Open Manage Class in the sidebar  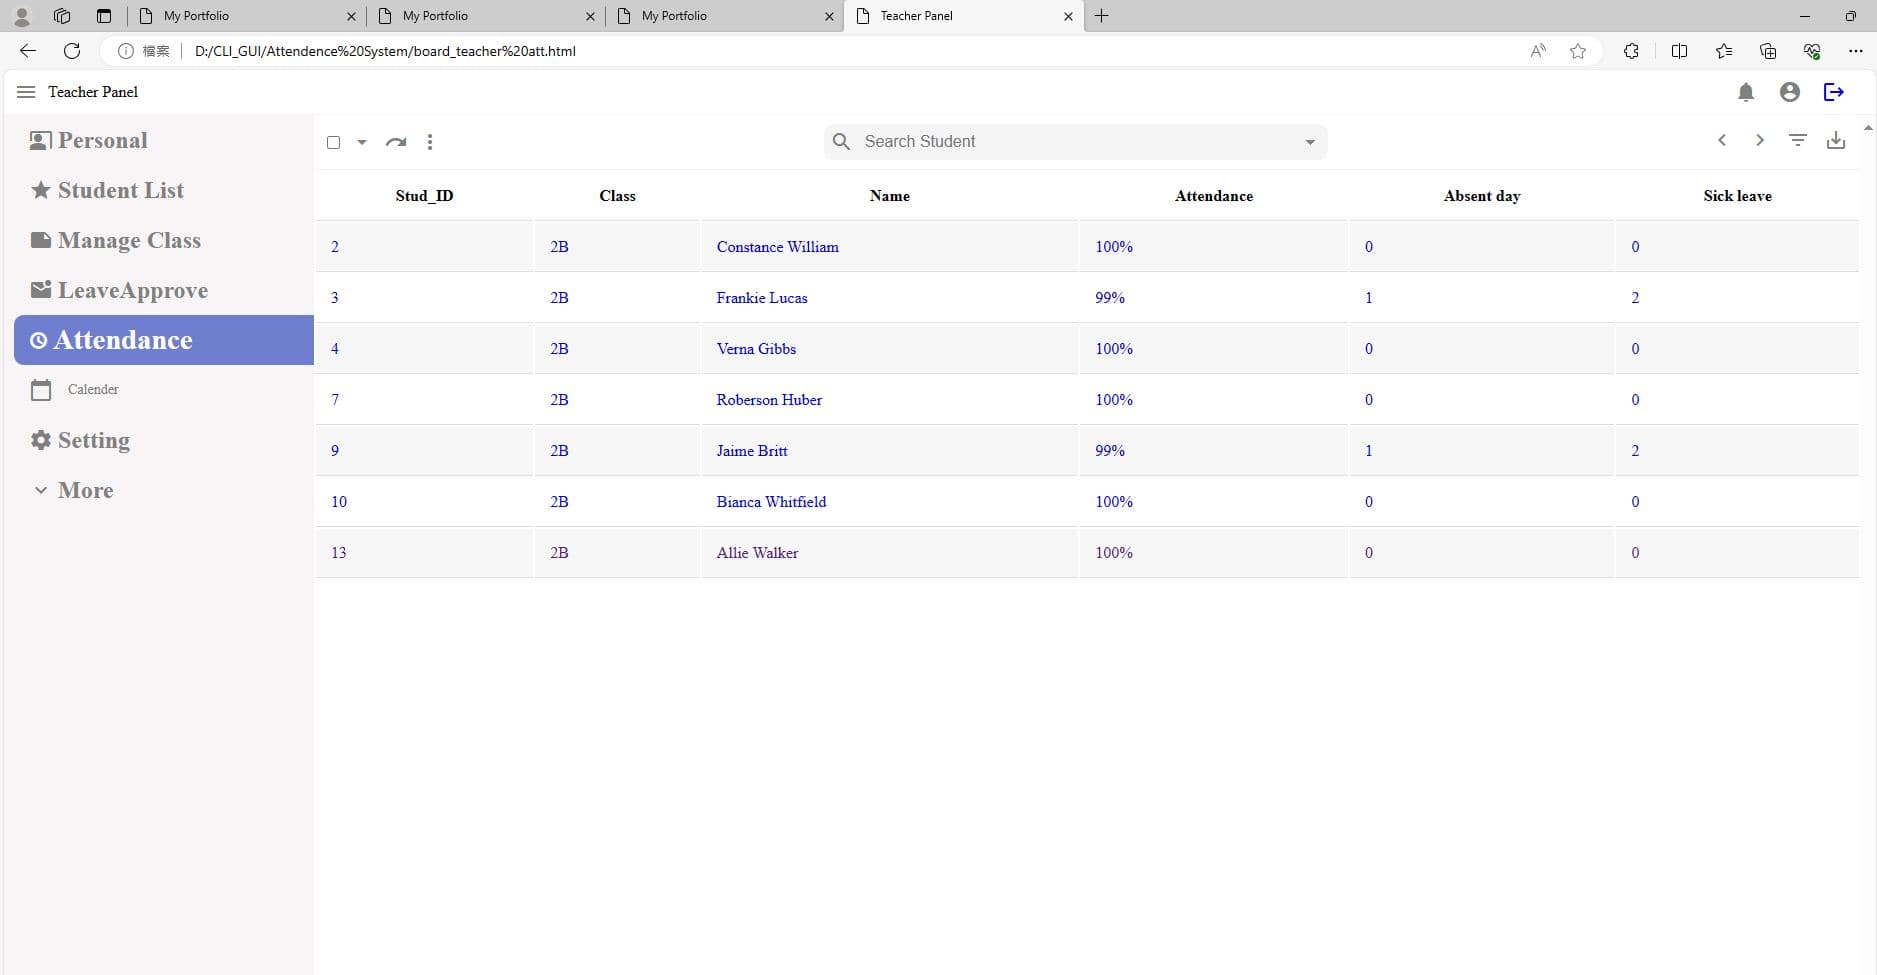tap(128, 240)
